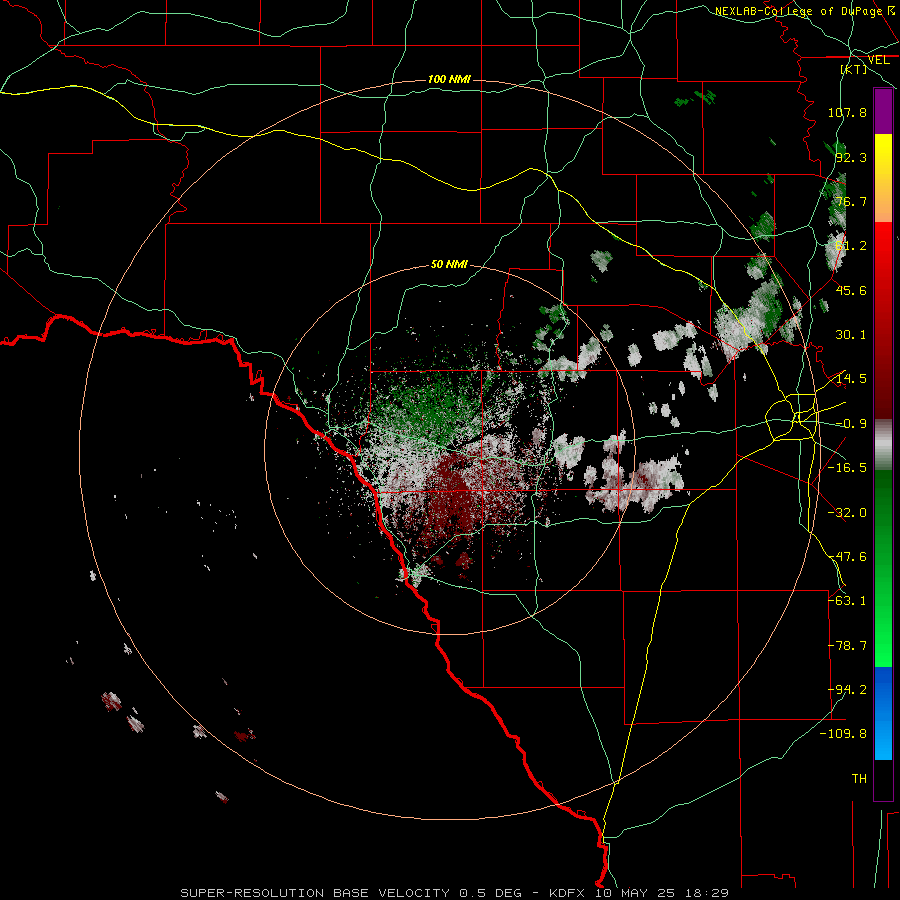
Task: Click the blue segment of the color bar
Action: click(883, 713)
